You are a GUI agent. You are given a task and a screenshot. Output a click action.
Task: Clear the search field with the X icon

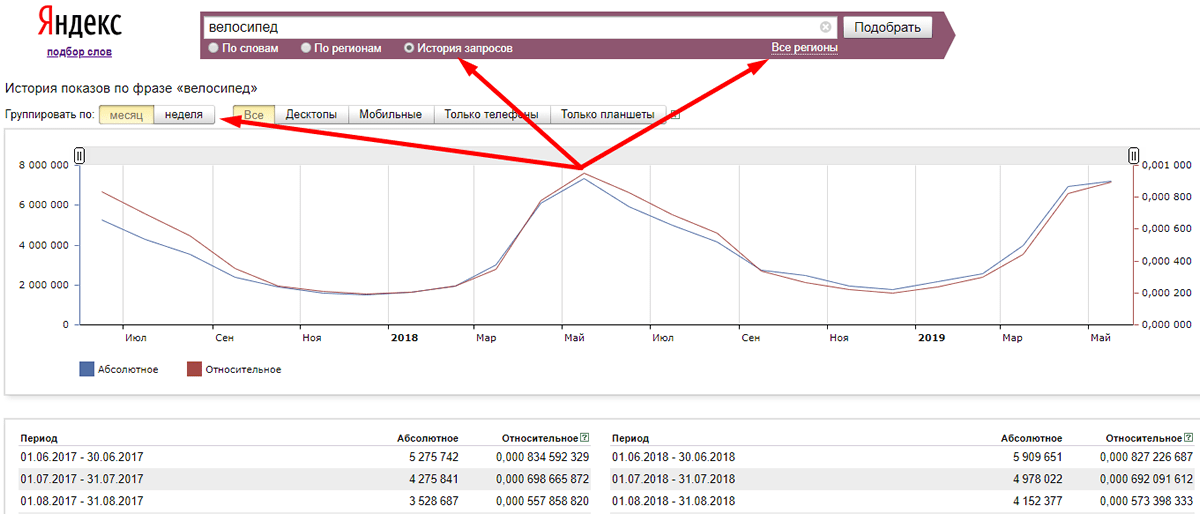[825, 27]
